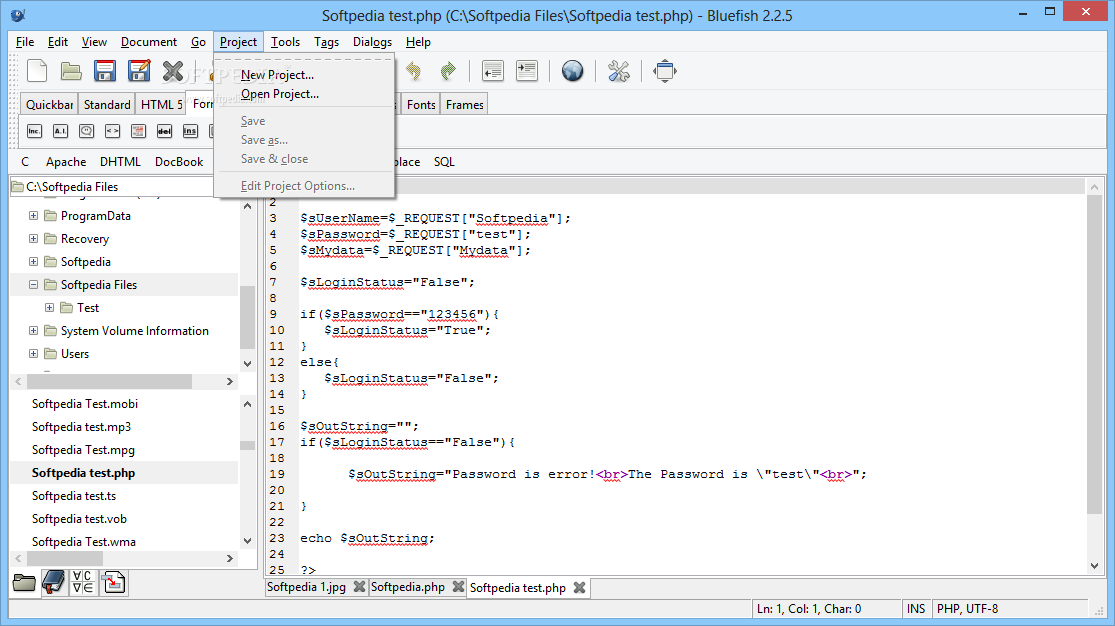Open the C:\Softpedia Files path dropdown
This screenshot has height=626, width=1115.
(x=112, y=186)
